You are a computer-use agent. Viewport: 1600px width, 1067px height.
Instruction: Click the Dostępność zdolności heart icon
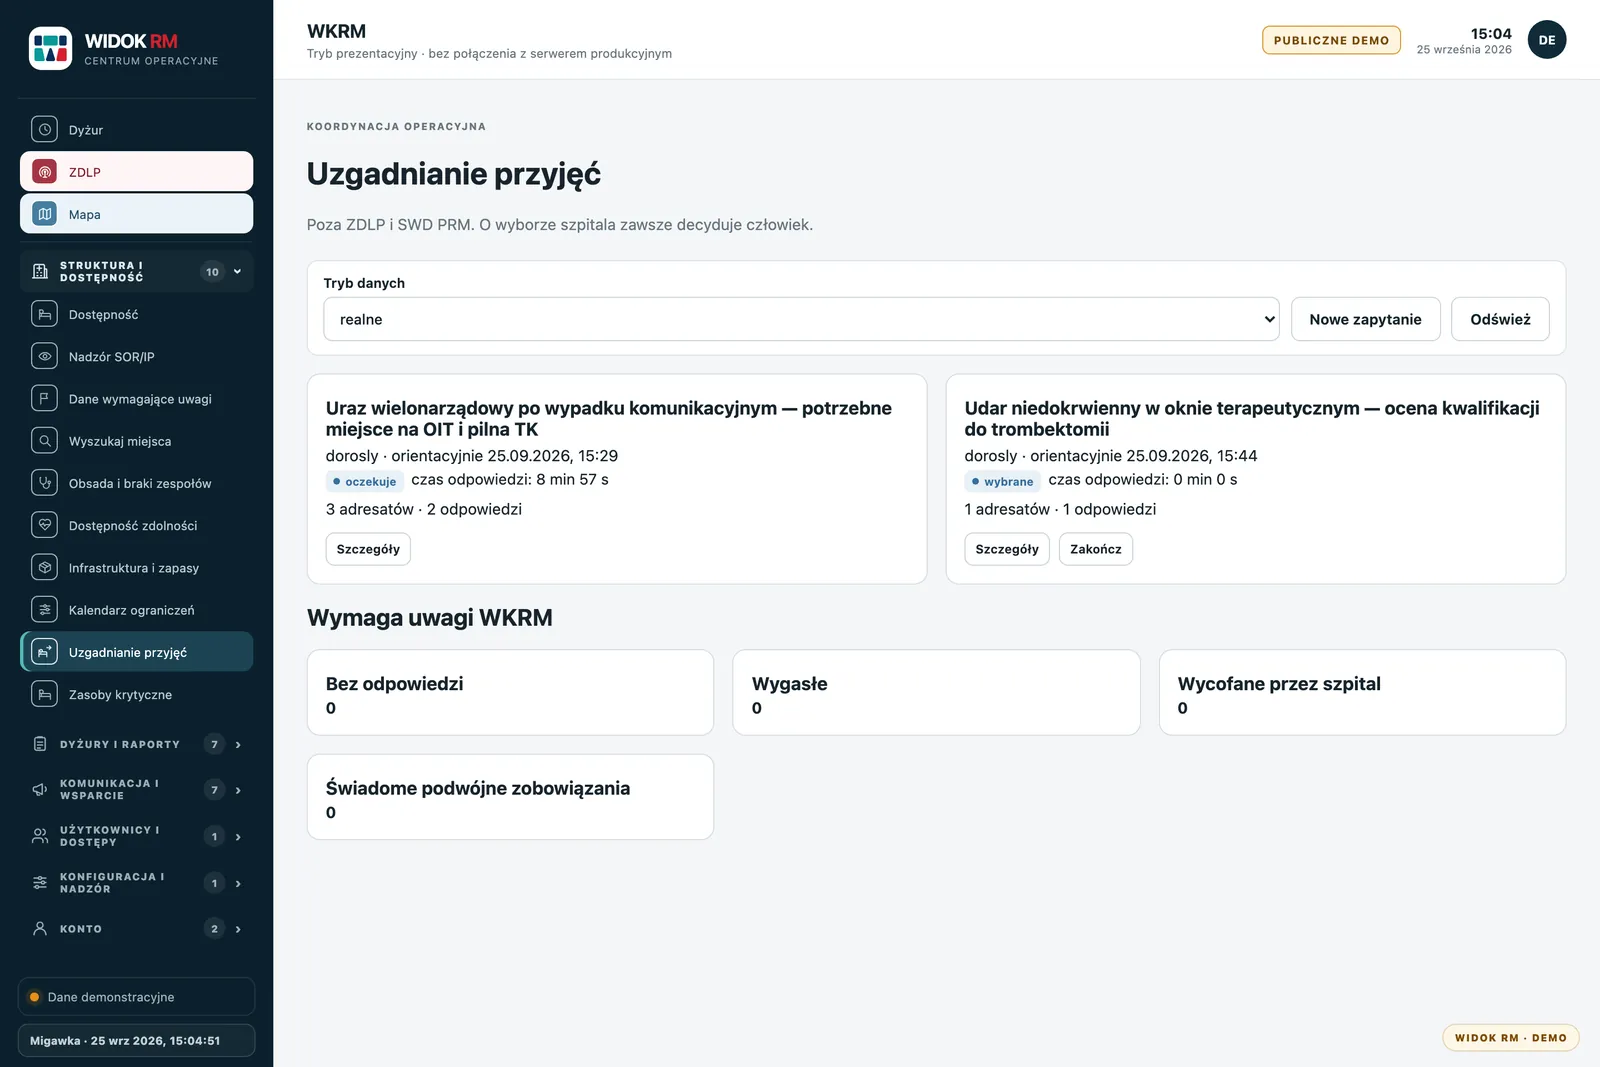44,525
